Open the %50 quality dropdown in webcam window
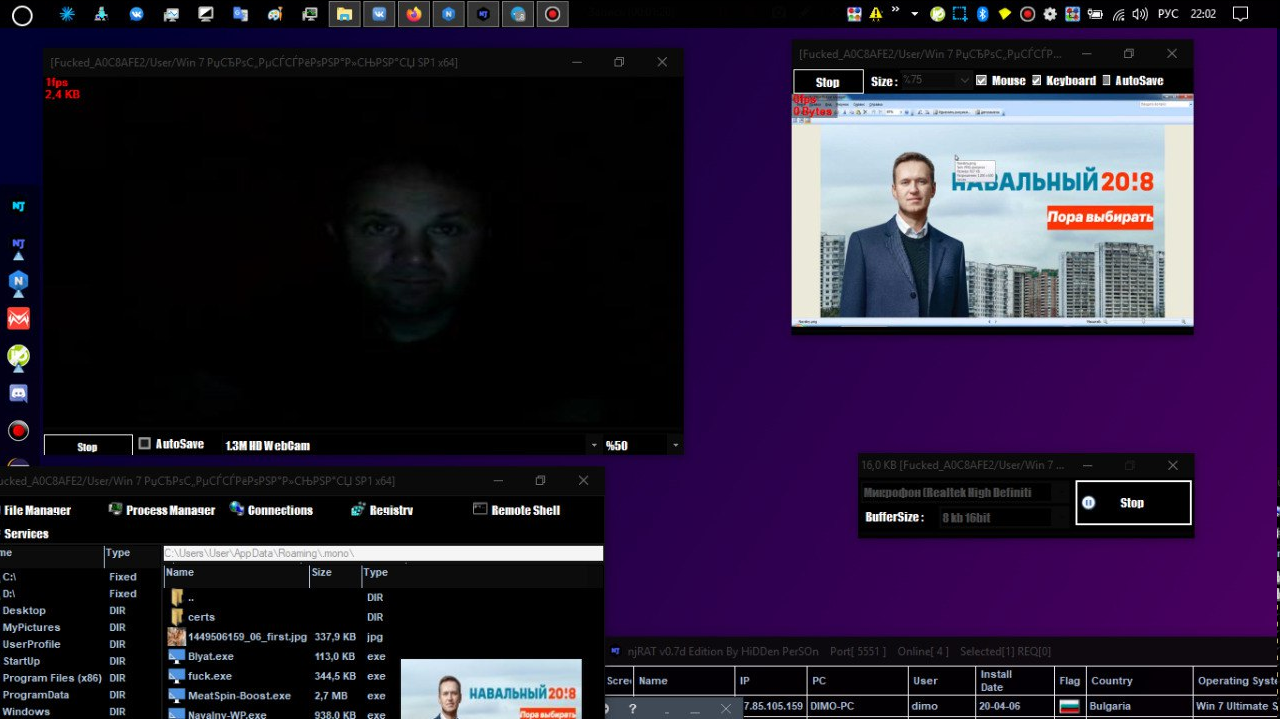This screenshot has width=1280, height=719. (675, 445)
